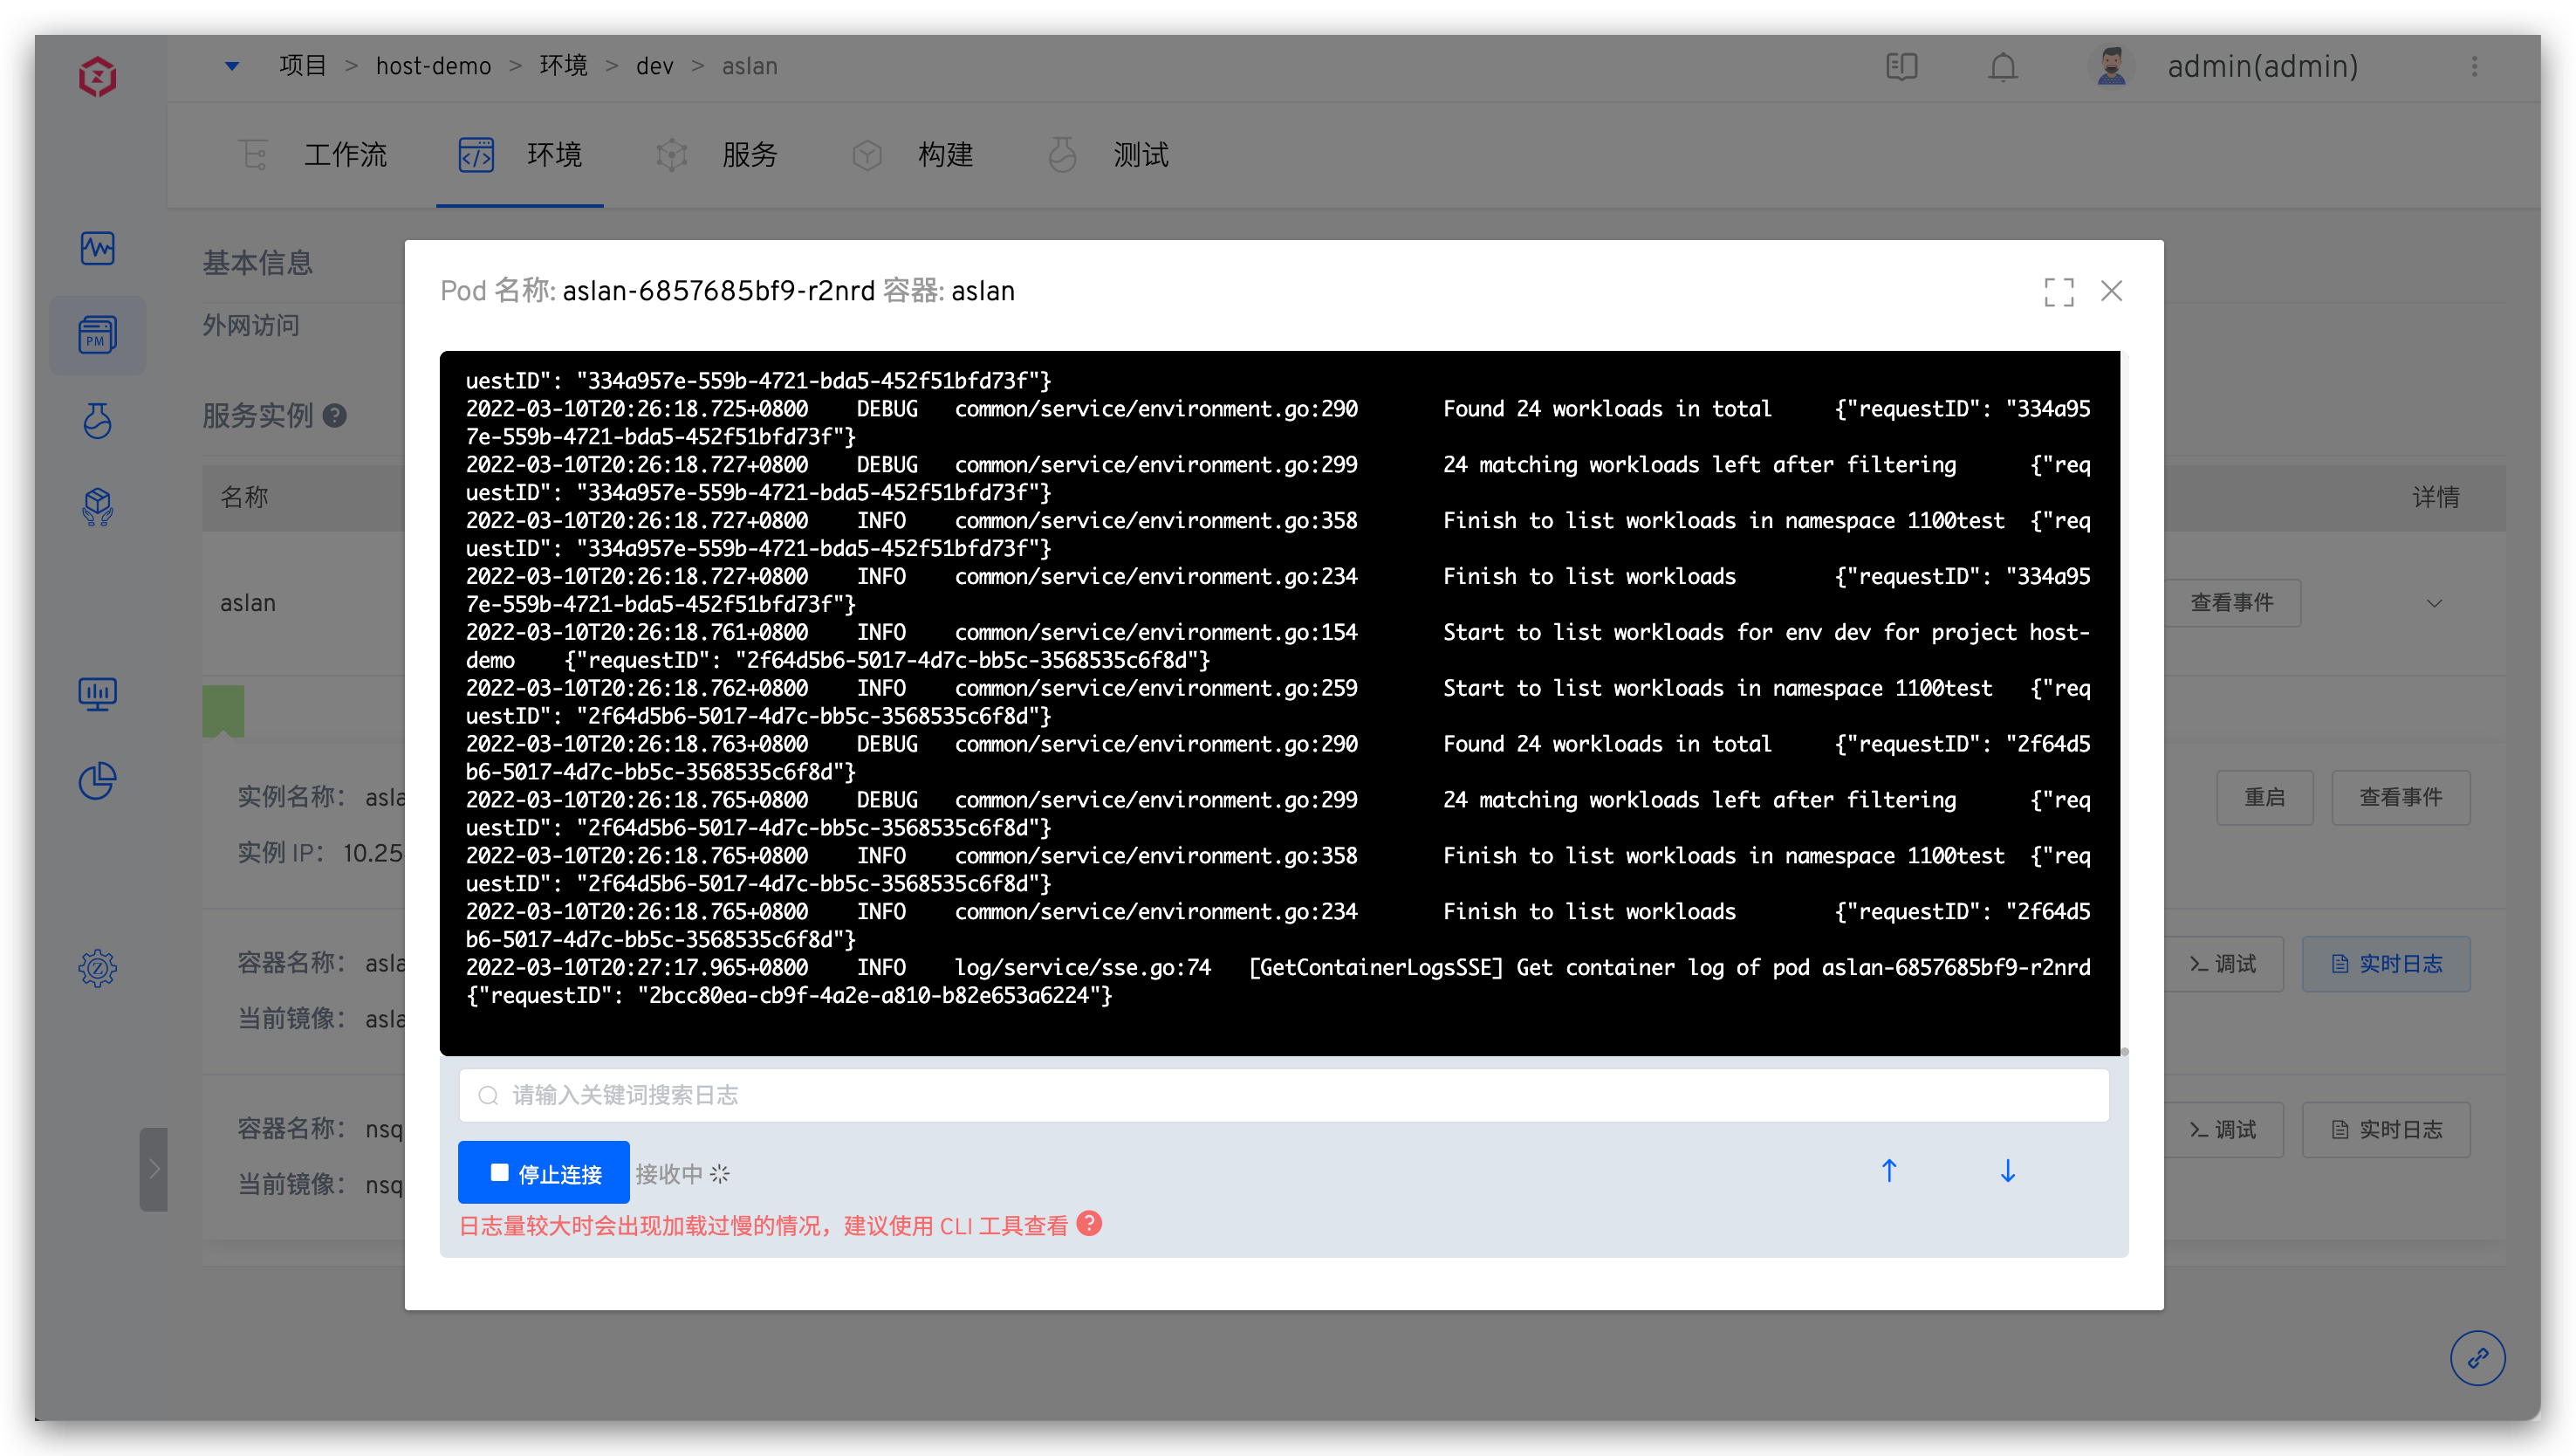2576x1456 pixels.
Task: Switch to the 服务 tab
Action: pos(748,155)
